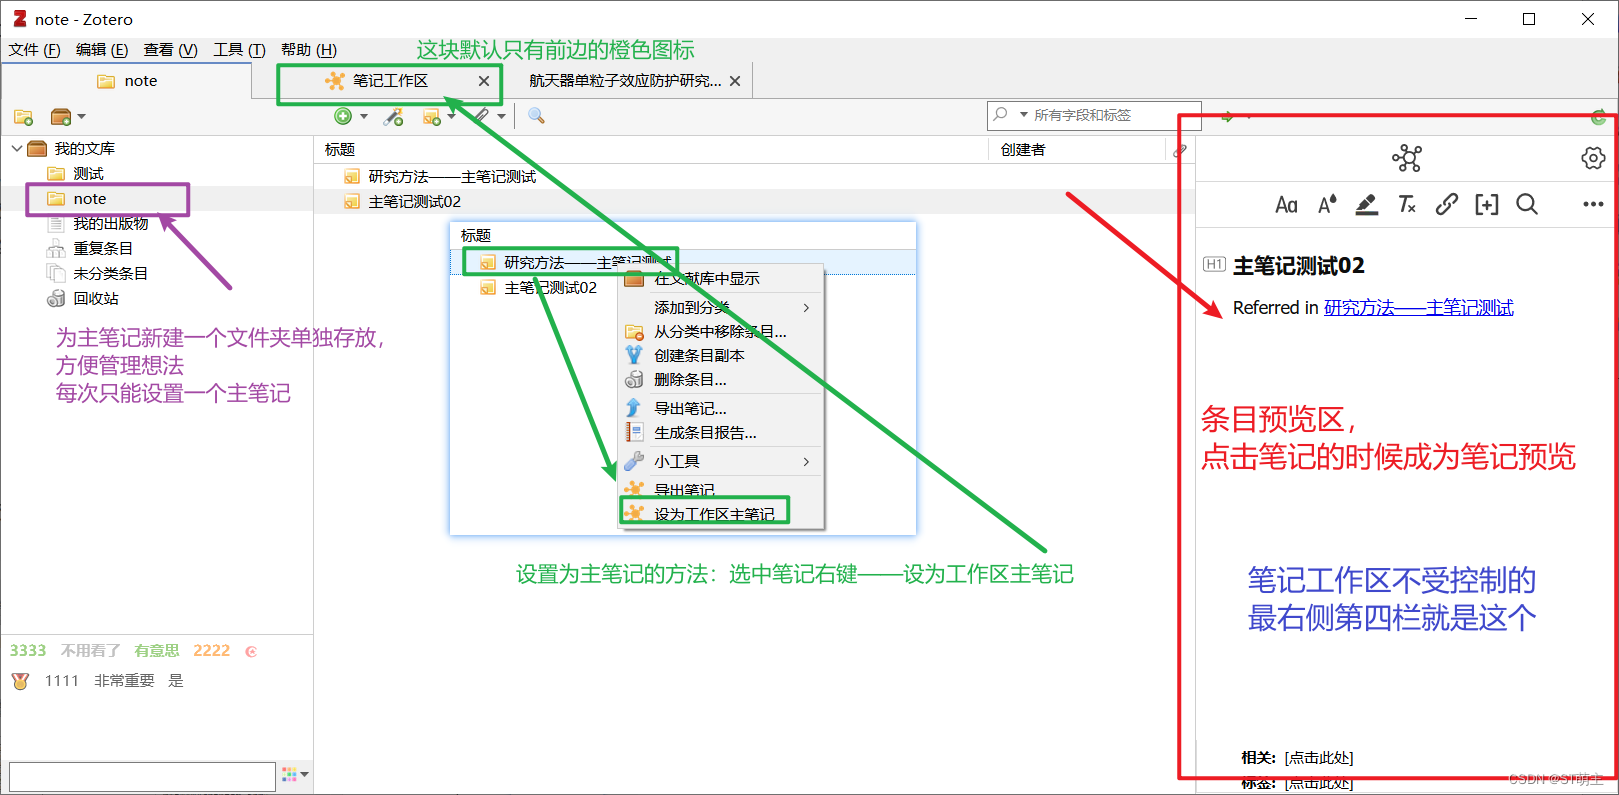Open the 工具 (T) menu

(239, 50)
